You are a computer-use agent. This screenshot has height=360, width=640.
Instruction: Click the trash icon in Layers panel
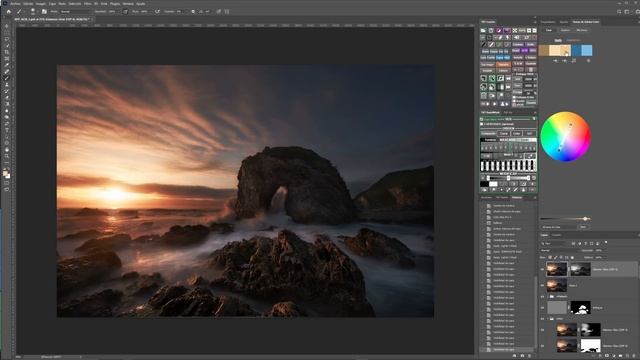point(635,356)
